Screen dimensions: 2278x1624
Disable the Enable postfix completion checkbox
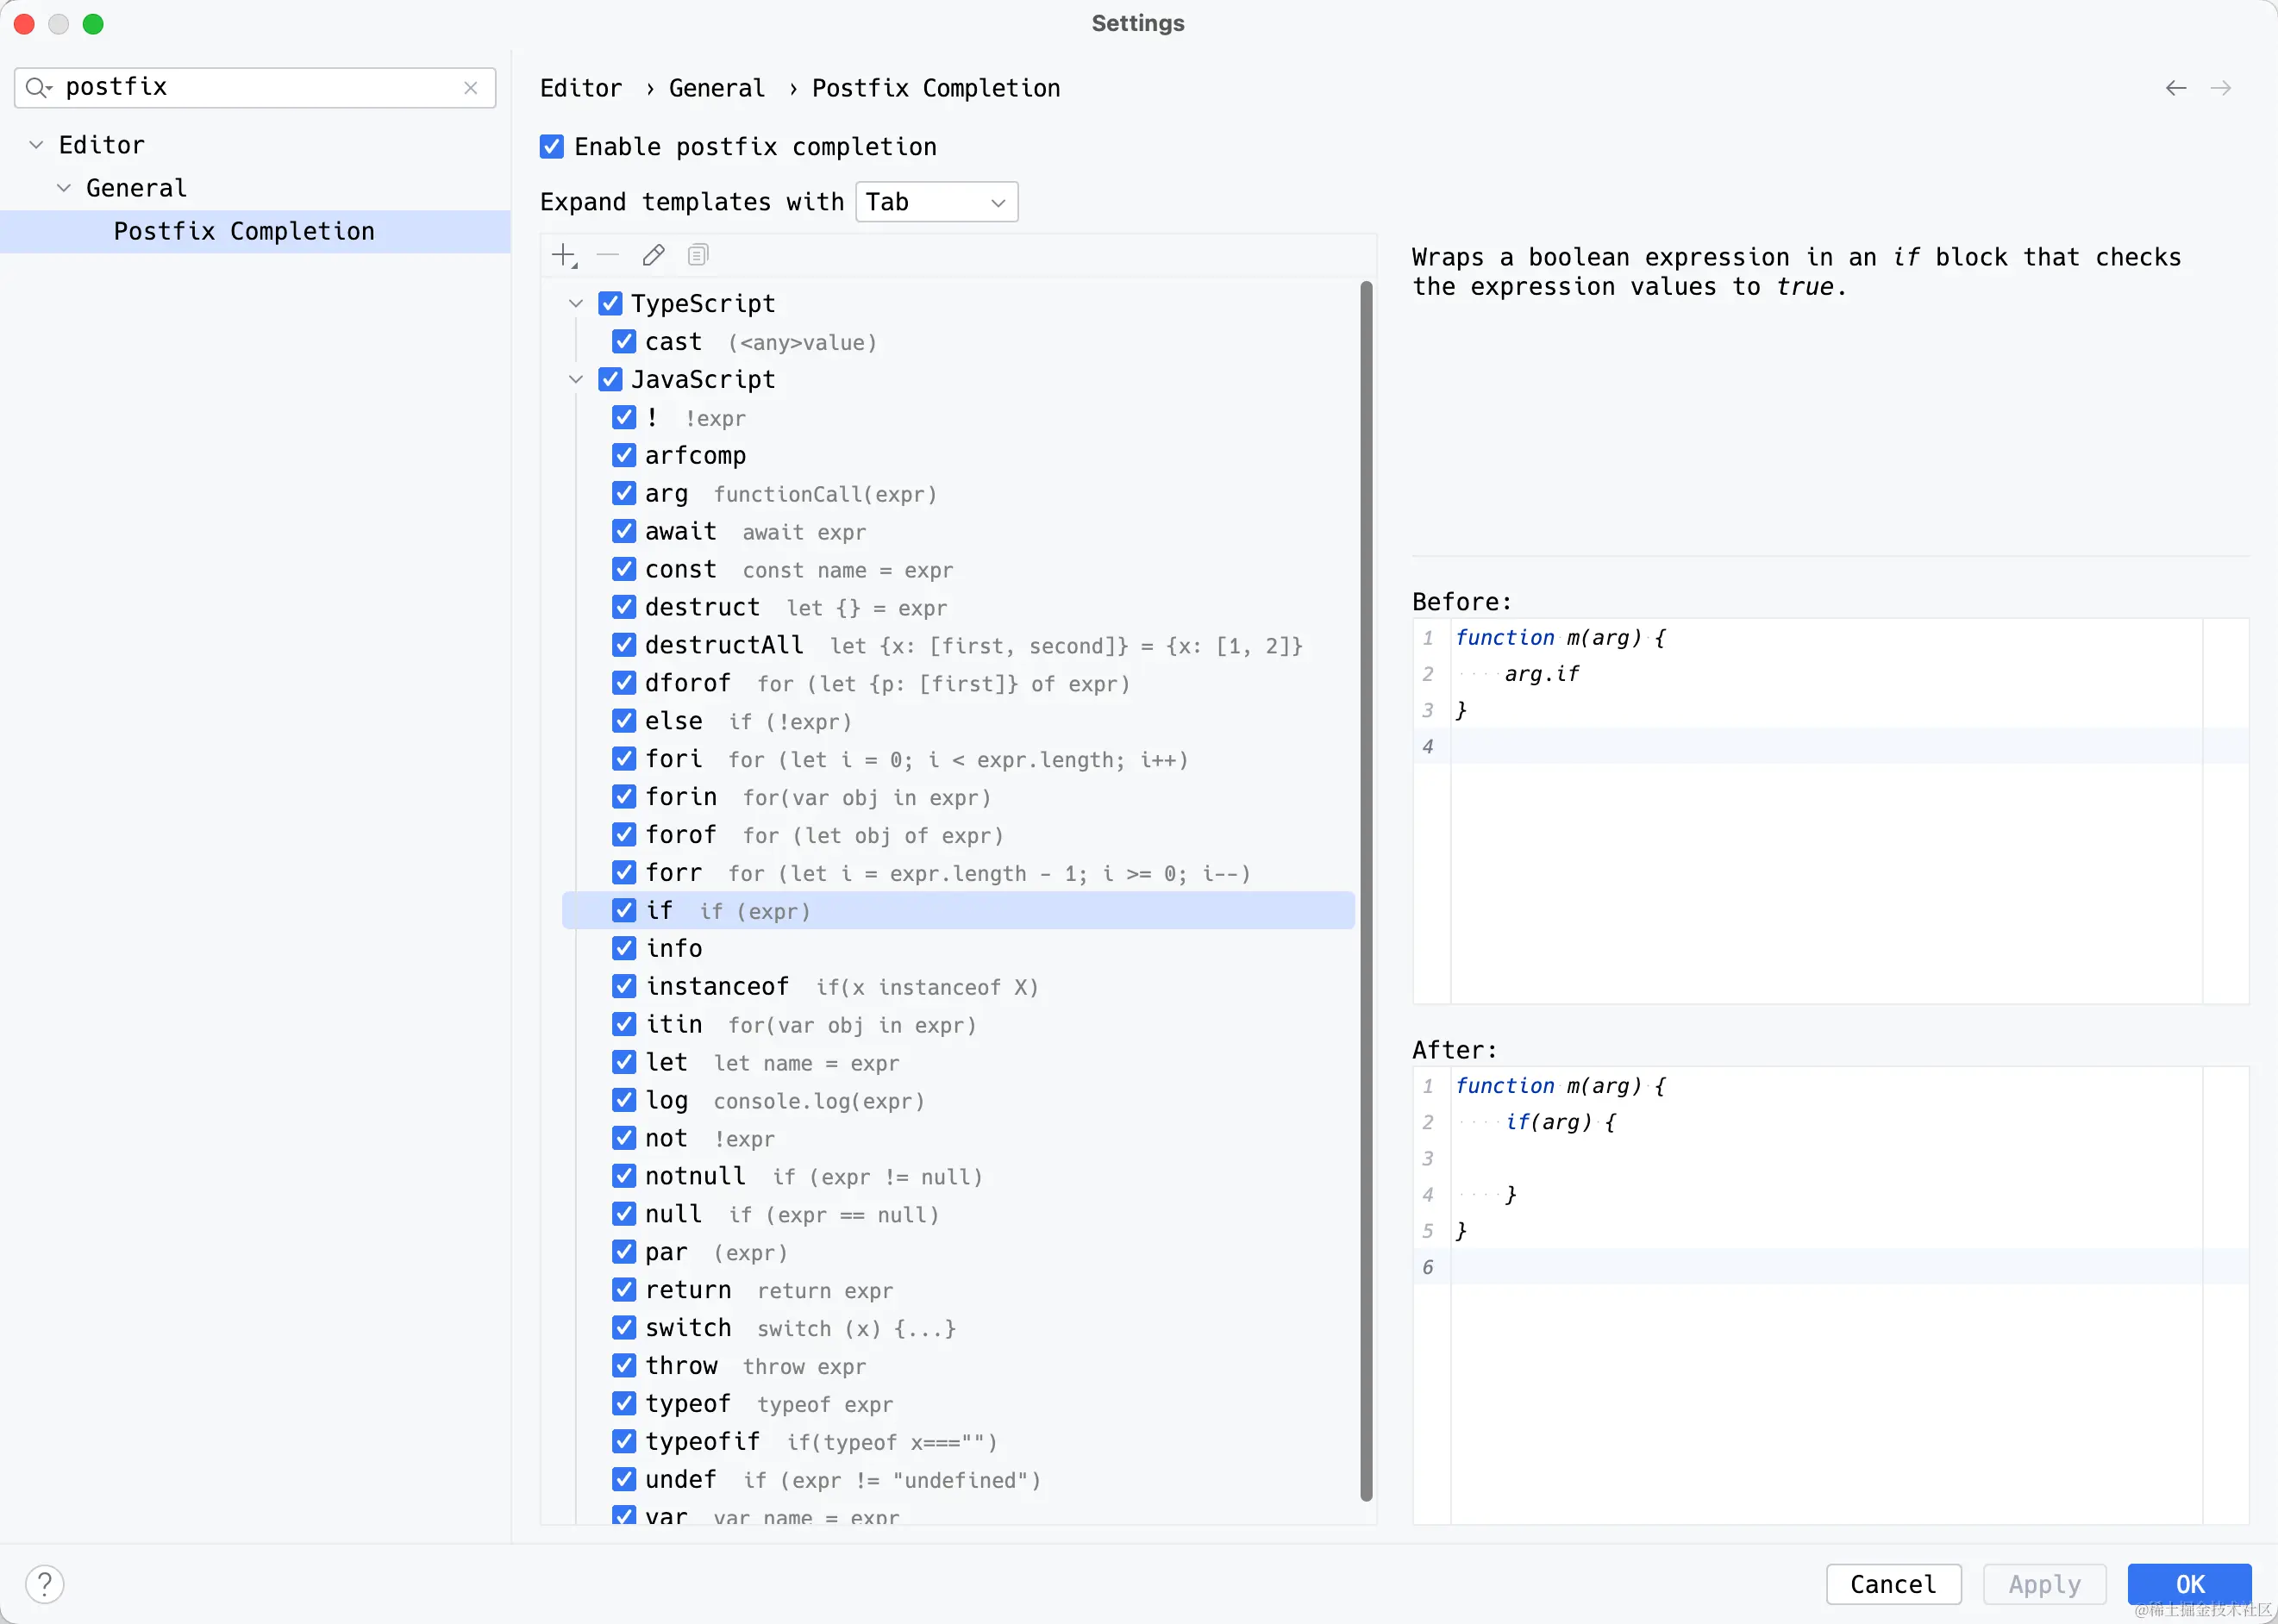(552, 147)
